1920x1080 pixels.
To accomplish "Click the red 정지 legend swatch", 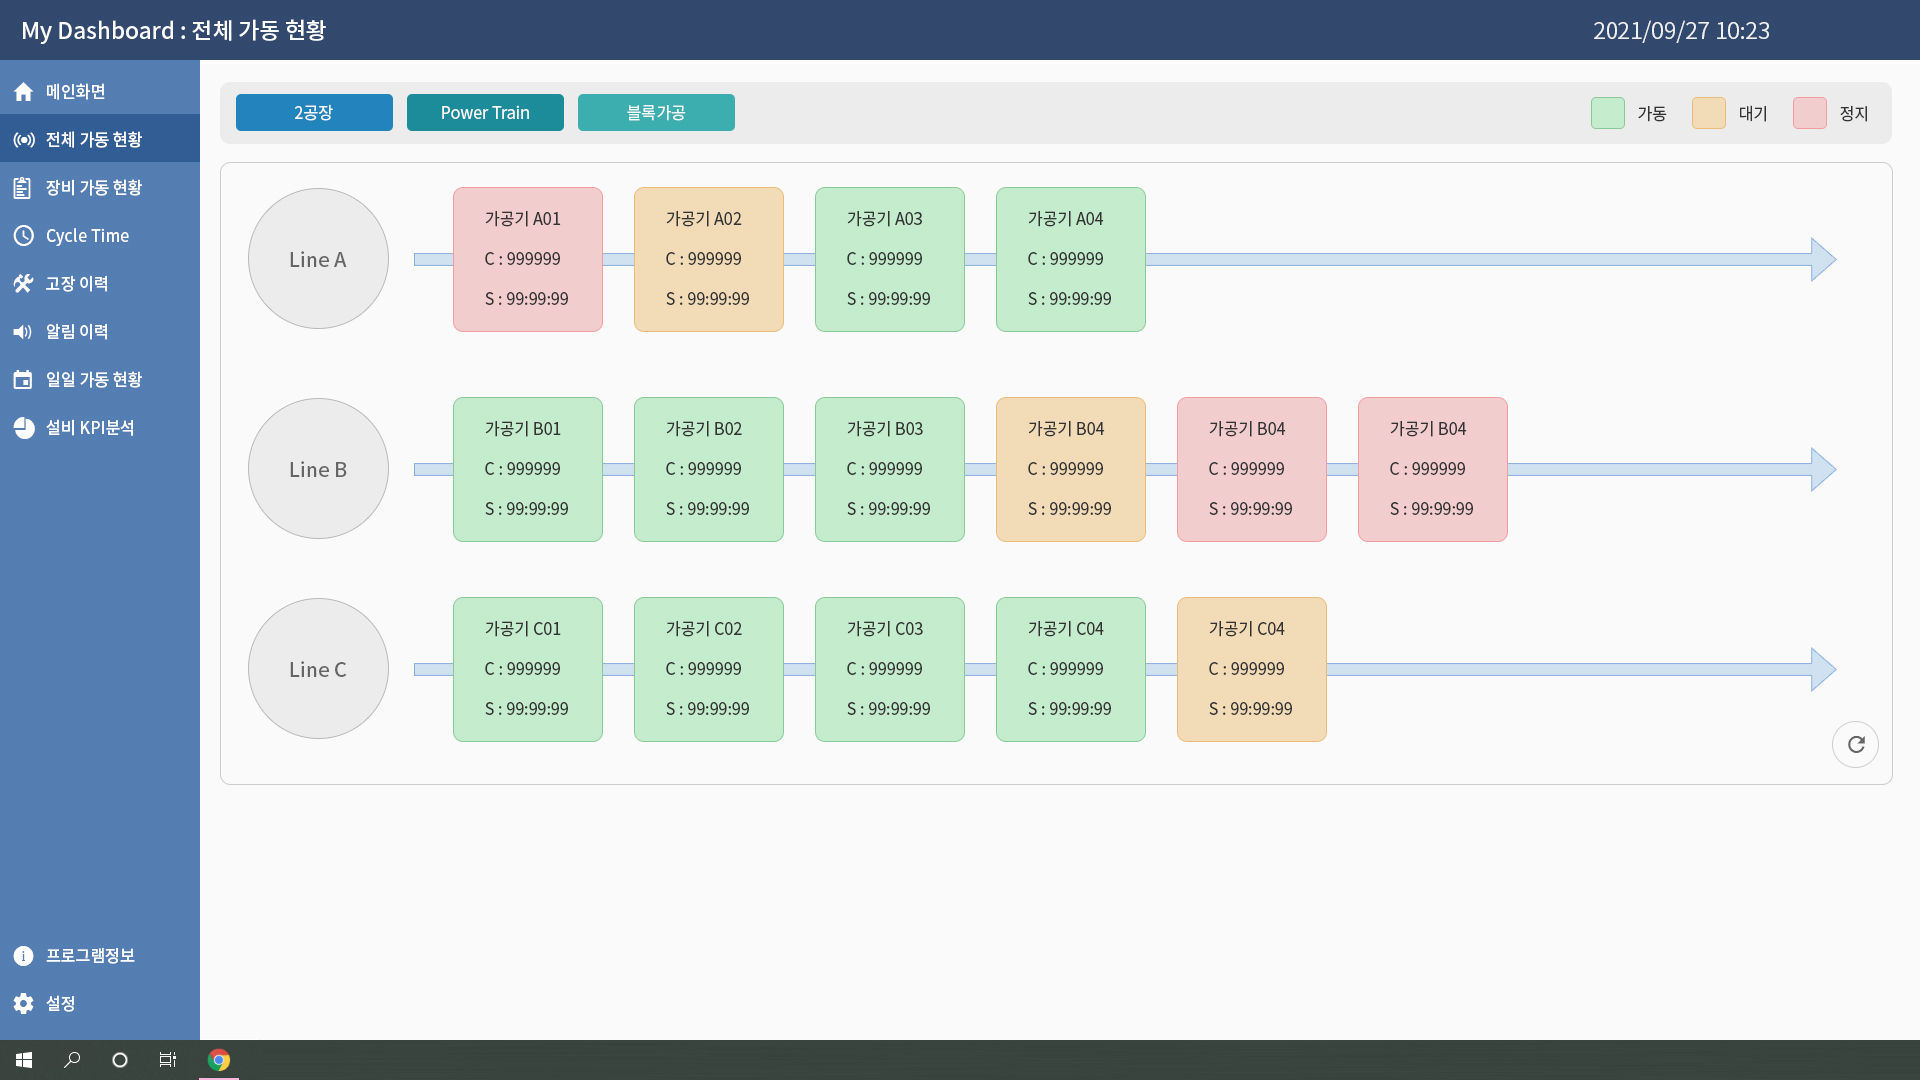I will [1809, 113].
